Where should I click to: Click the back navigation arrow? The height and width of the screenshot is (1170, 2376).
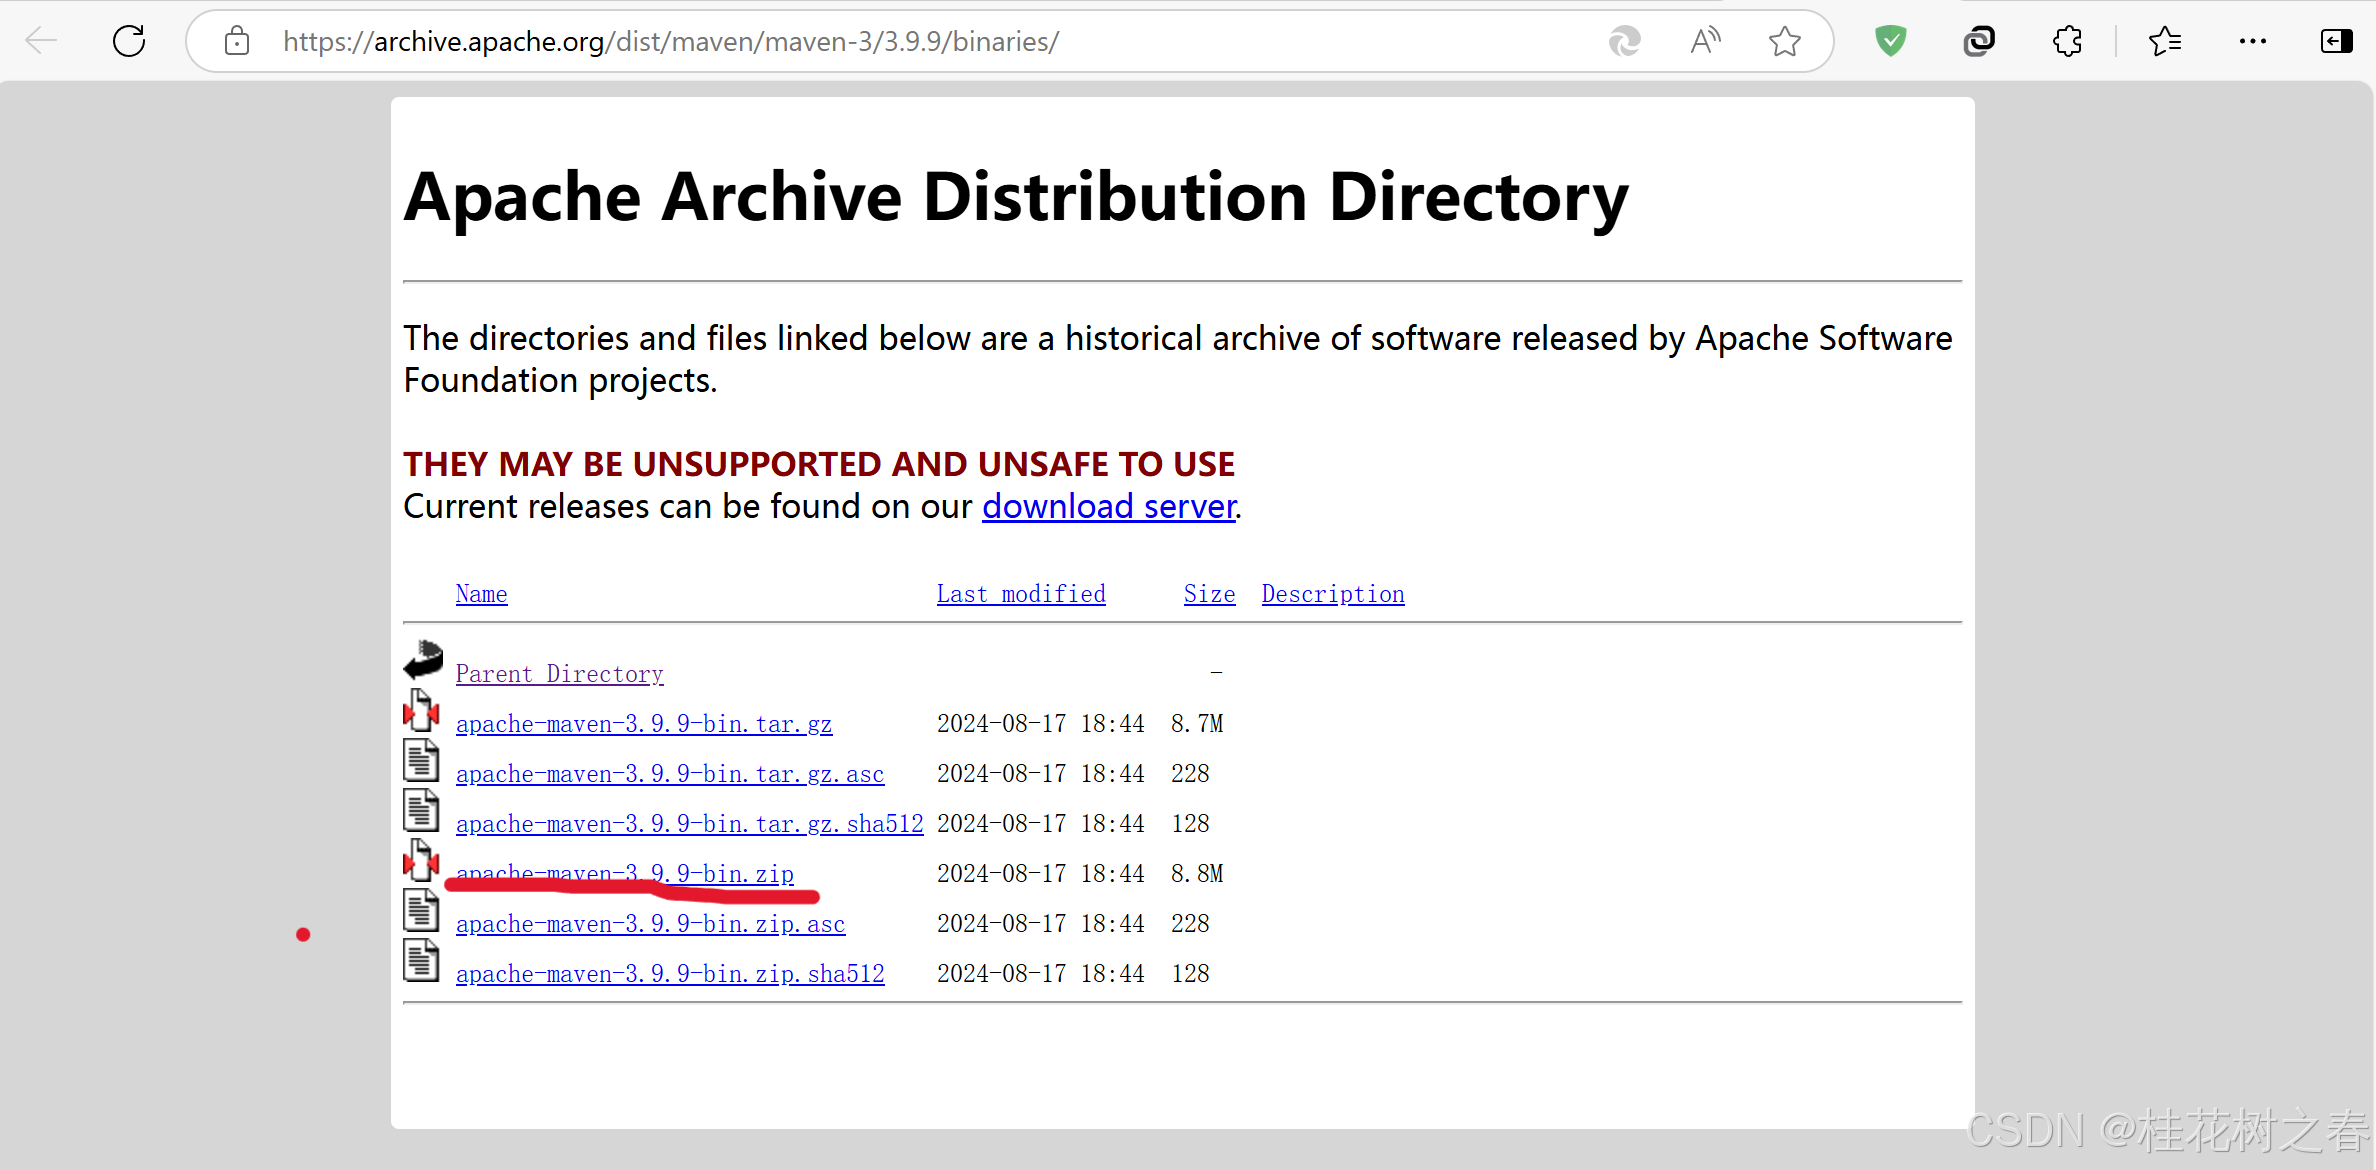(x=41, y=41)
